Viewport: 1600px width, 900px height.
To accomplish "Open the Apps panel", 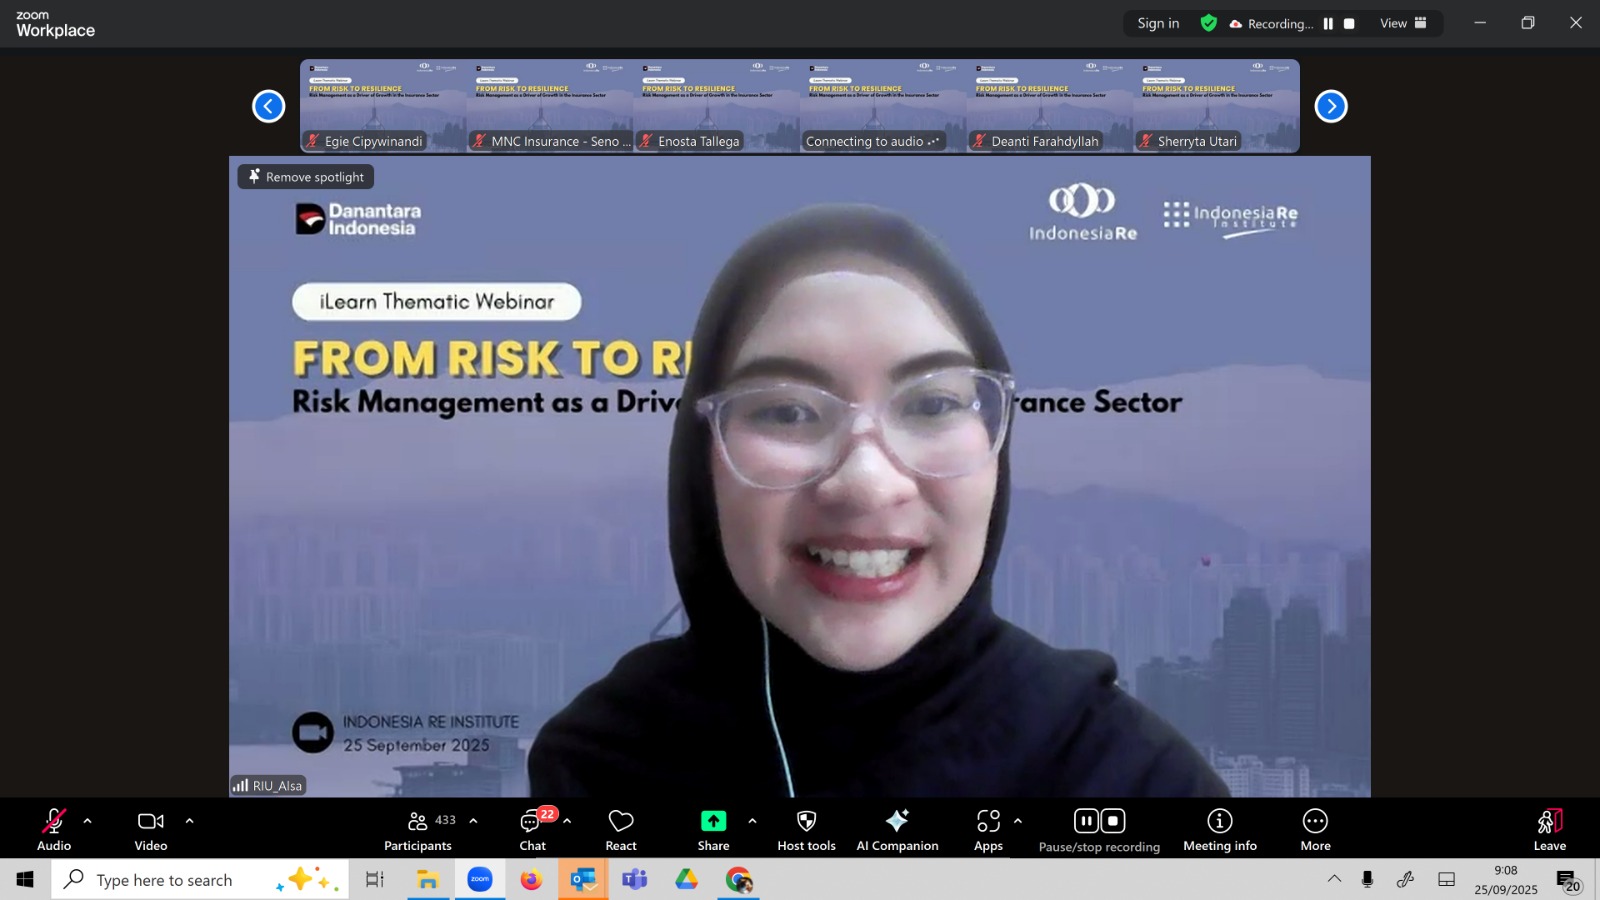I will 988,830.
